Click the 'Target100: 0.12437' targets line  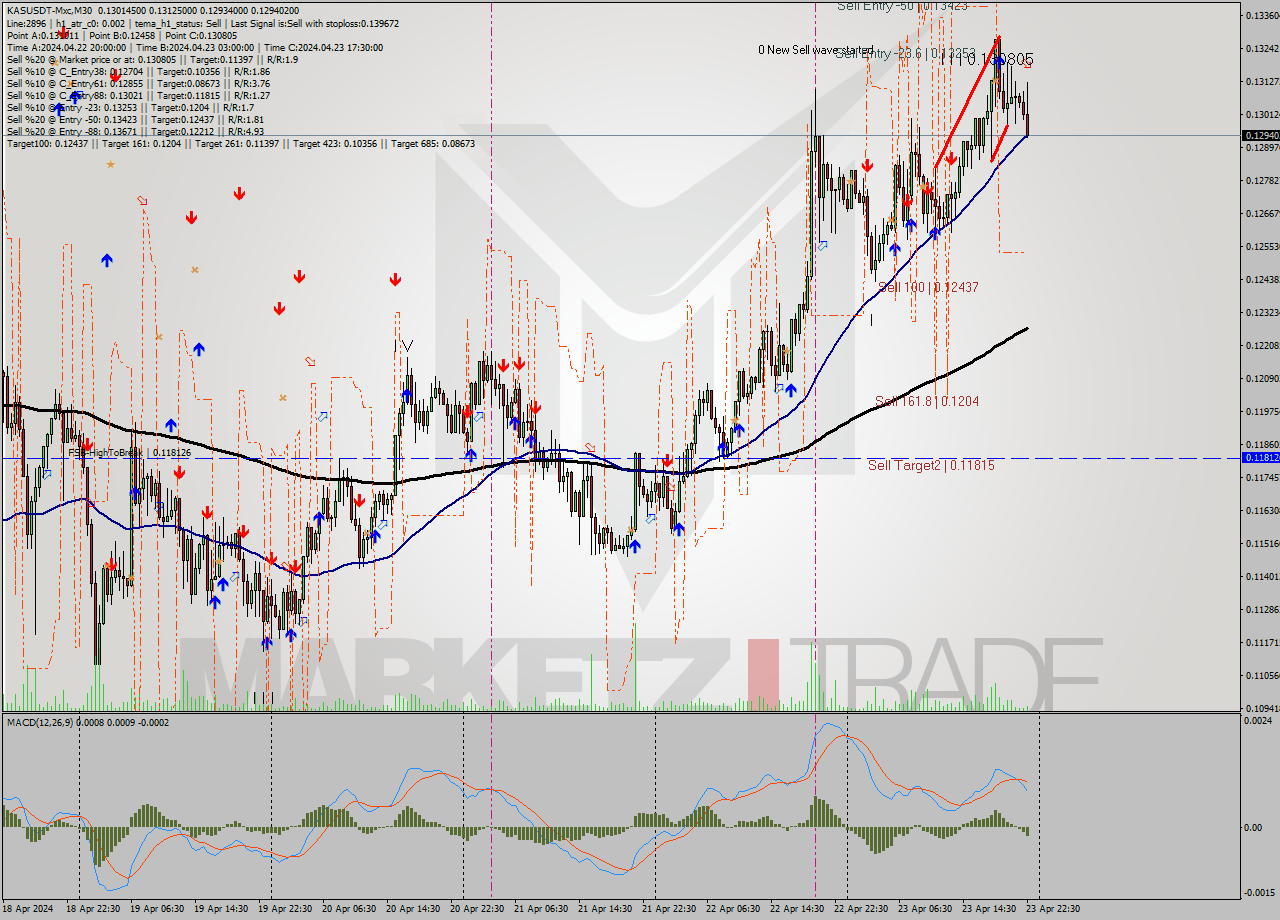point(241,143)
